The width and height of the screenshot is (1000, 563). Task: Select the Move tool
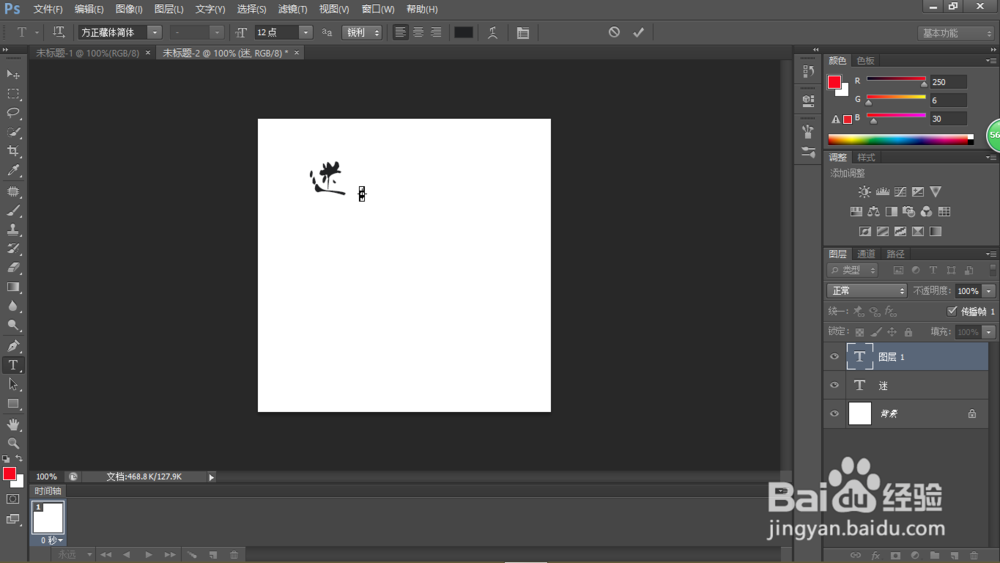13,75
